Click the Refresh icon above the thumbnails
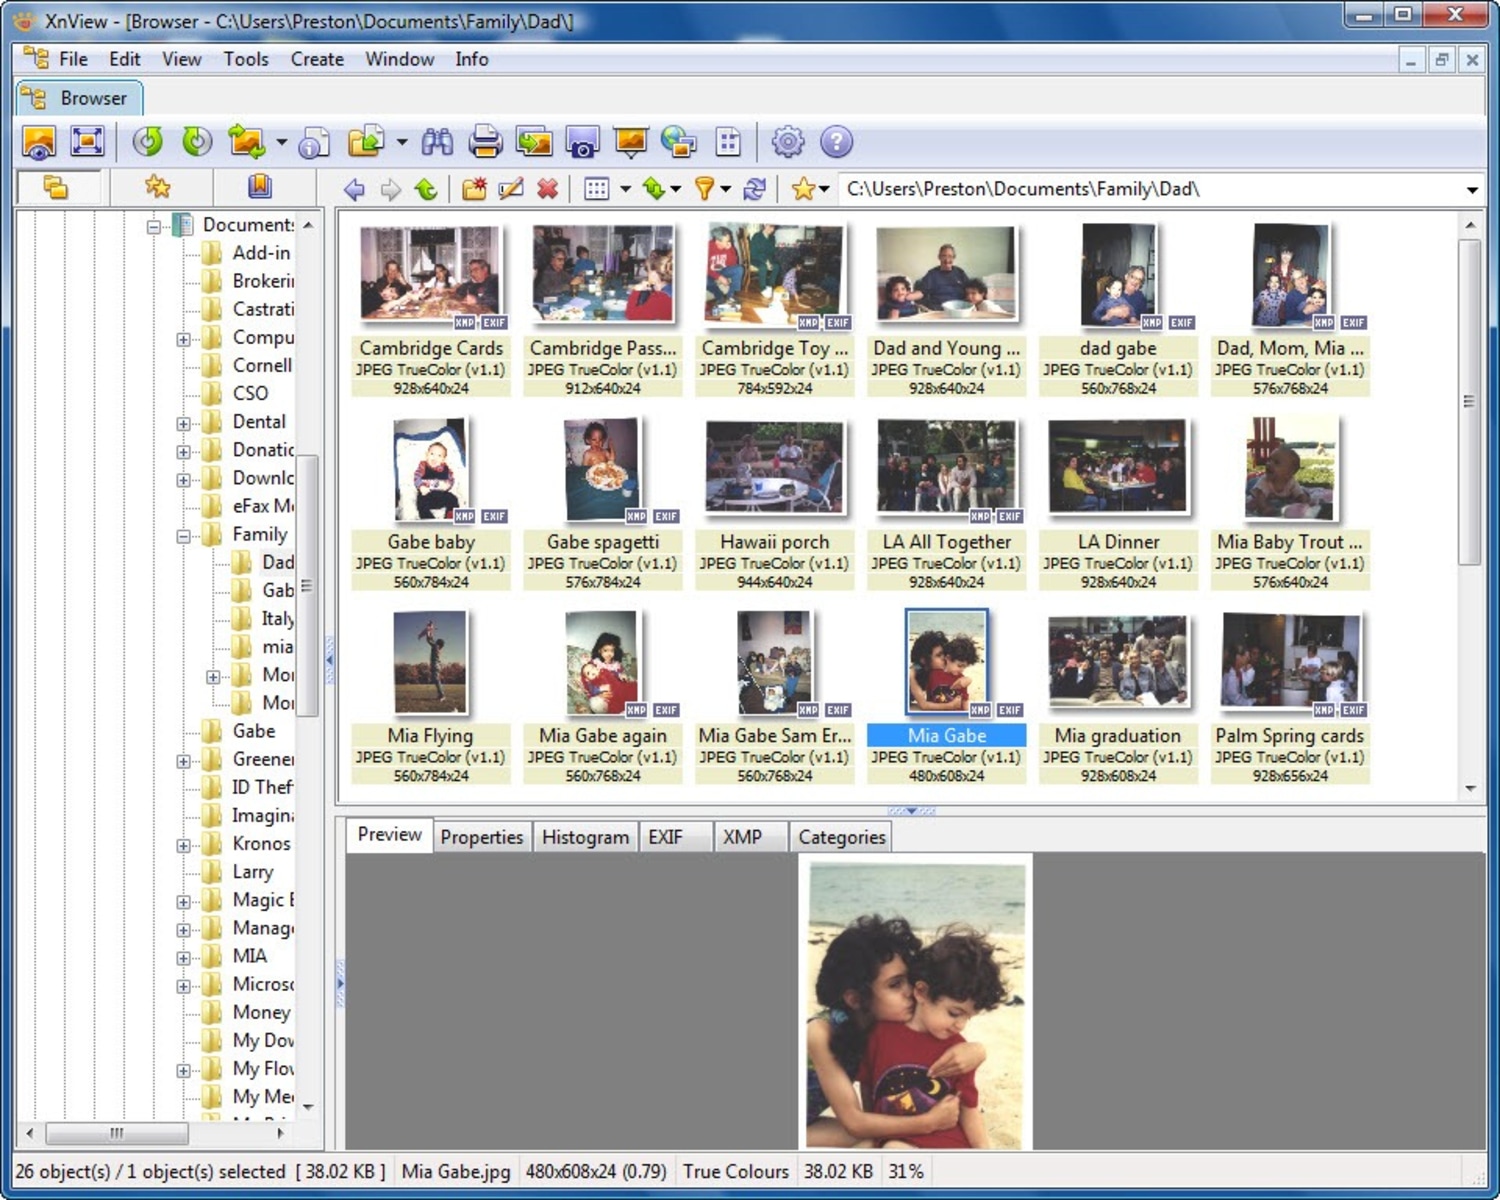1500x1200 pixels. [754, 189]
